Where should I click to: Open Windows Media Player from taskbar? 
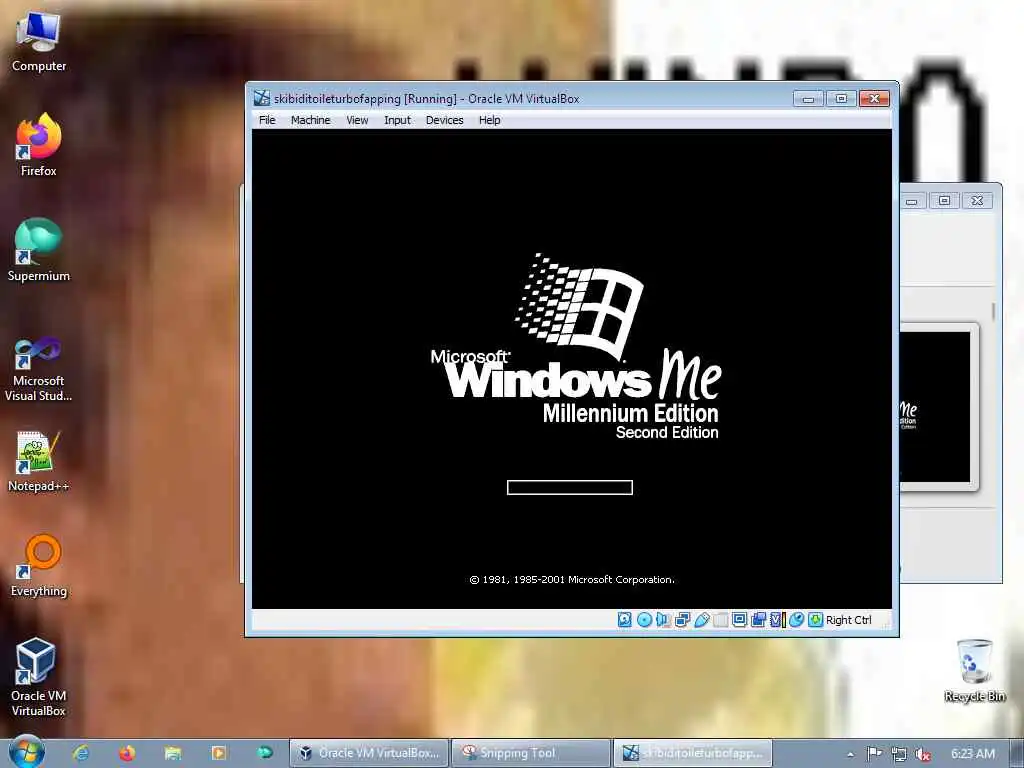click(x=219, y=753)
